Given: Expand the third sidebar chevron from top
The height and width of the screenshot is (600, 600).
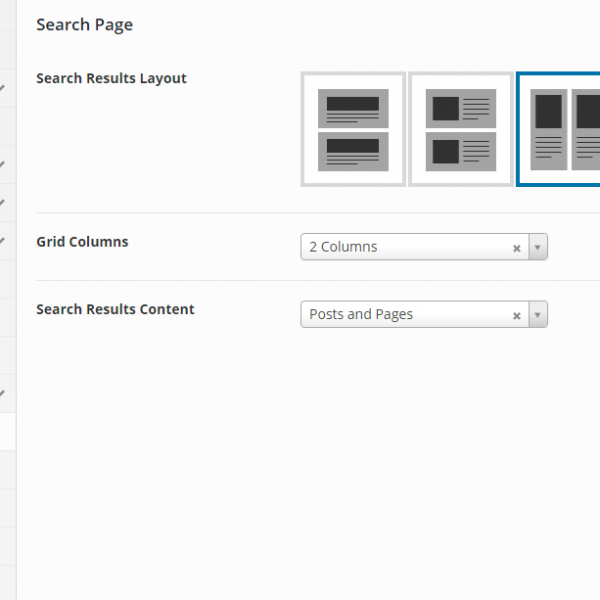Looking at the screenshot, I should tap(3, 203).
